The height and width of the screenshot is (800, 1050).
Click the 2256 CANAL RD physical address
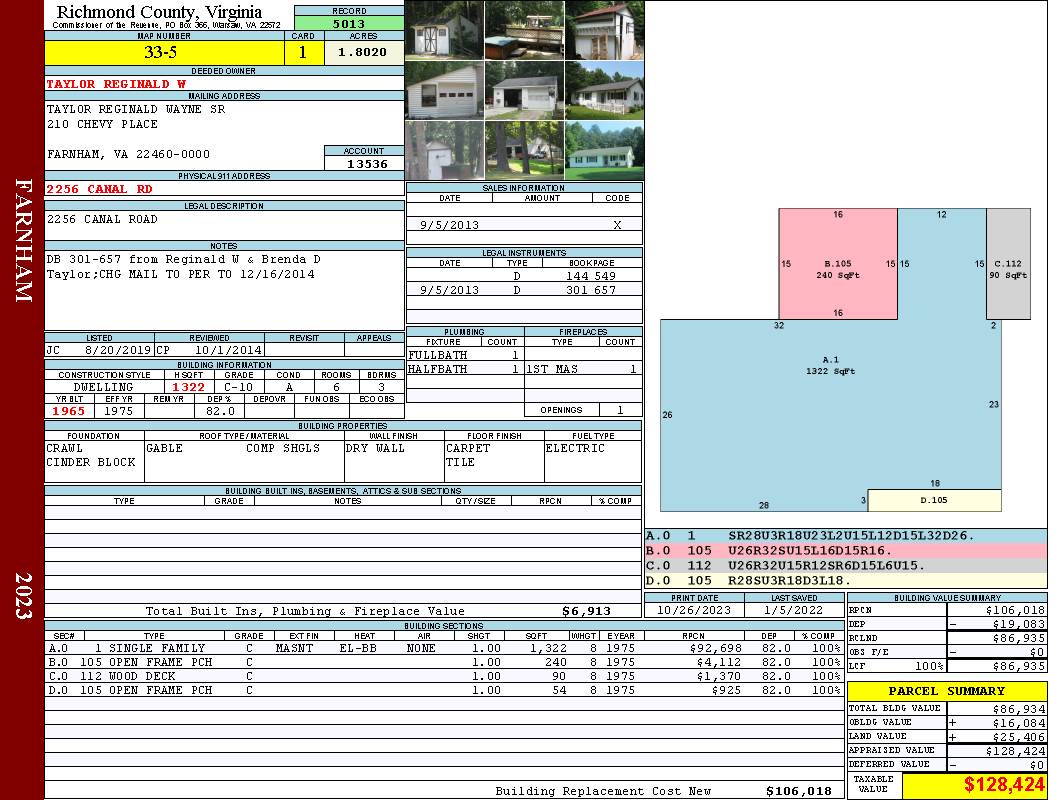pos(100,188)
